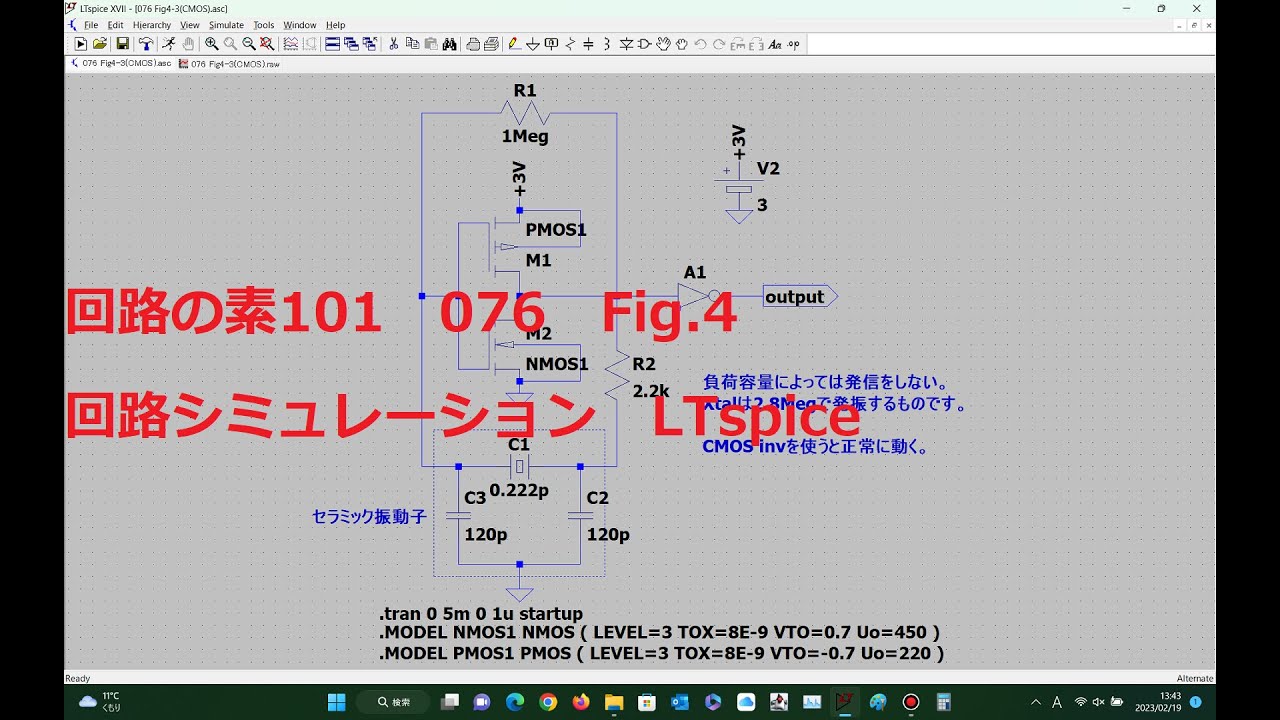Switch to 076 Fig4-3(CMOS).asc tab
1280x720 pixels.
pos(119,63)
